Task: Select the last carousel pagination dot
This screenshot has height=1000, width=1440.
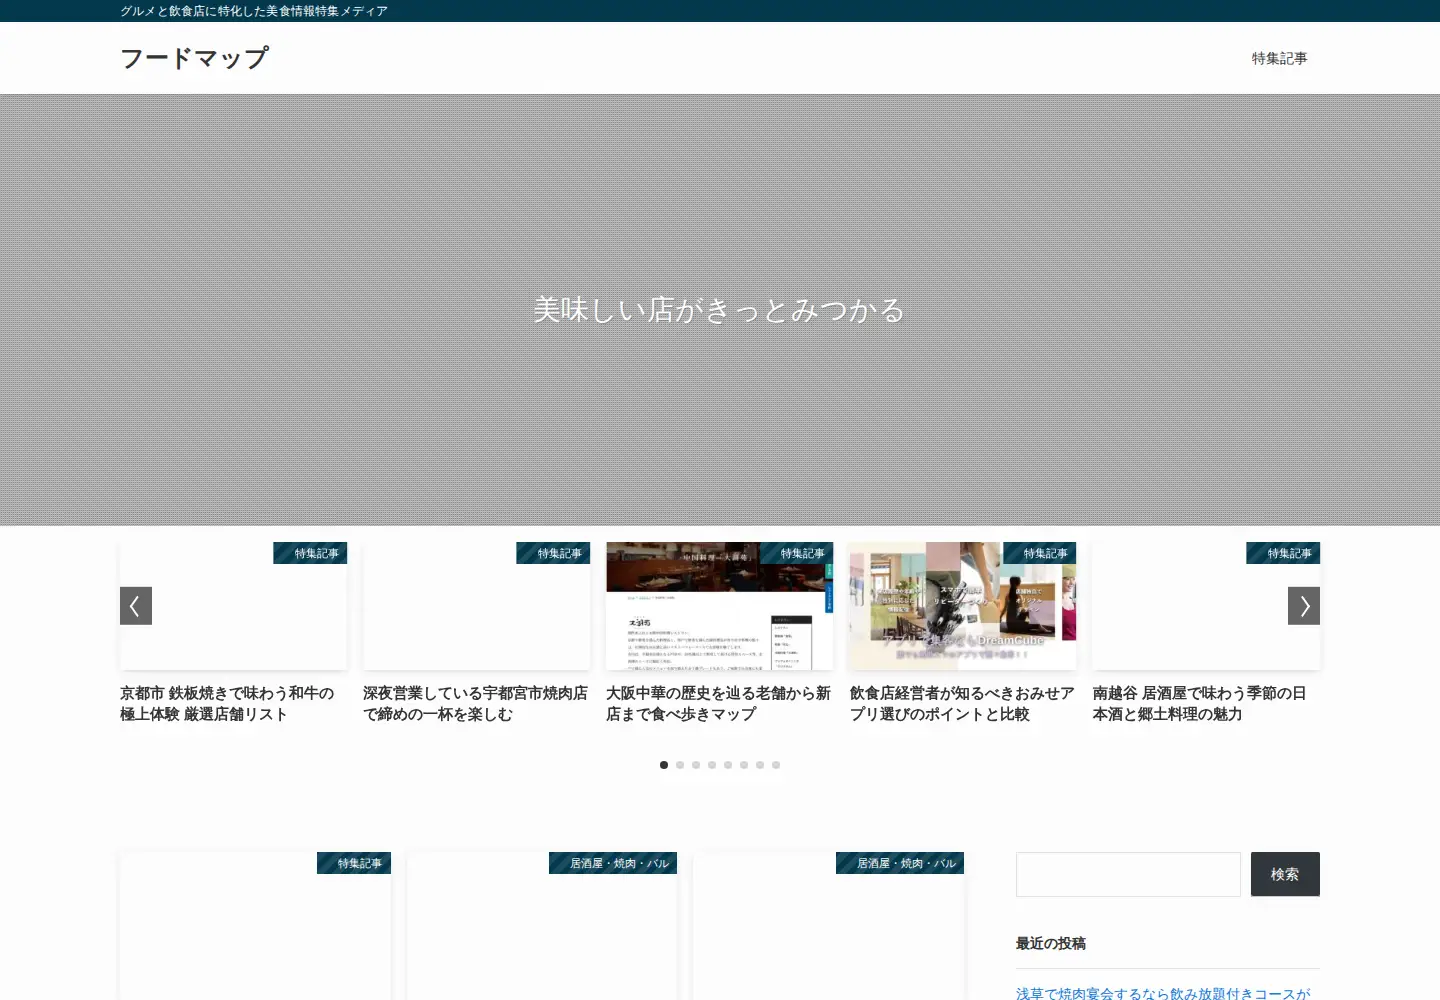Action: coord(776,765)
